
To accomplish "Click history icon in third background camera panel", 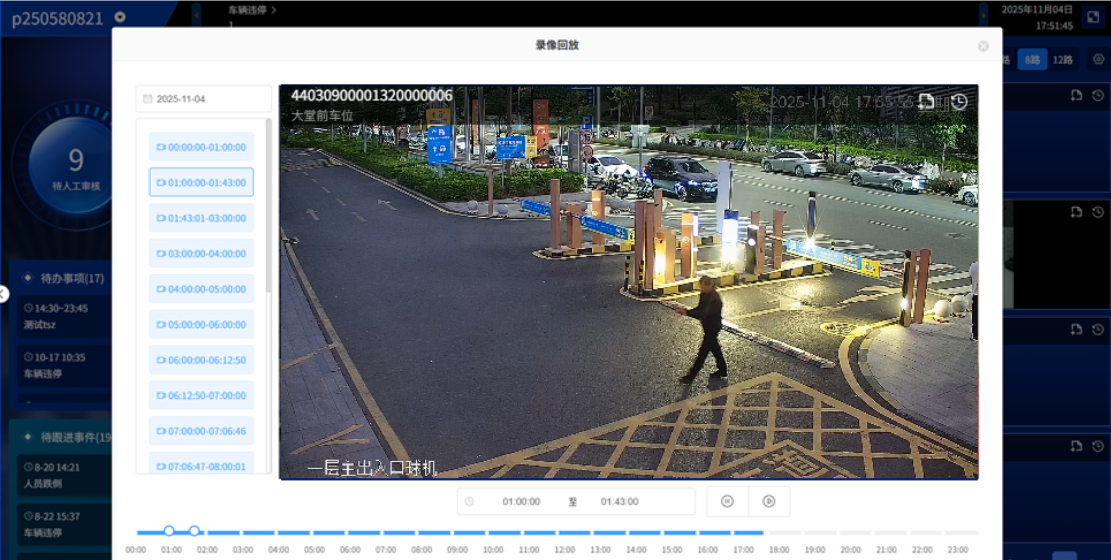I will [1098, 329].
